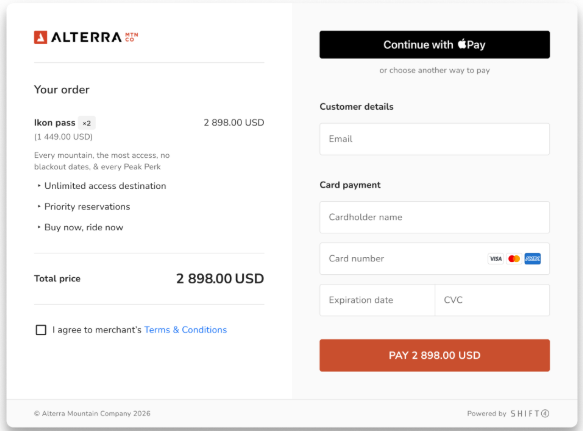This screenshot has height=431, width=583.
Task: Focus the Cardholder name field
Action: pos(434,217)
